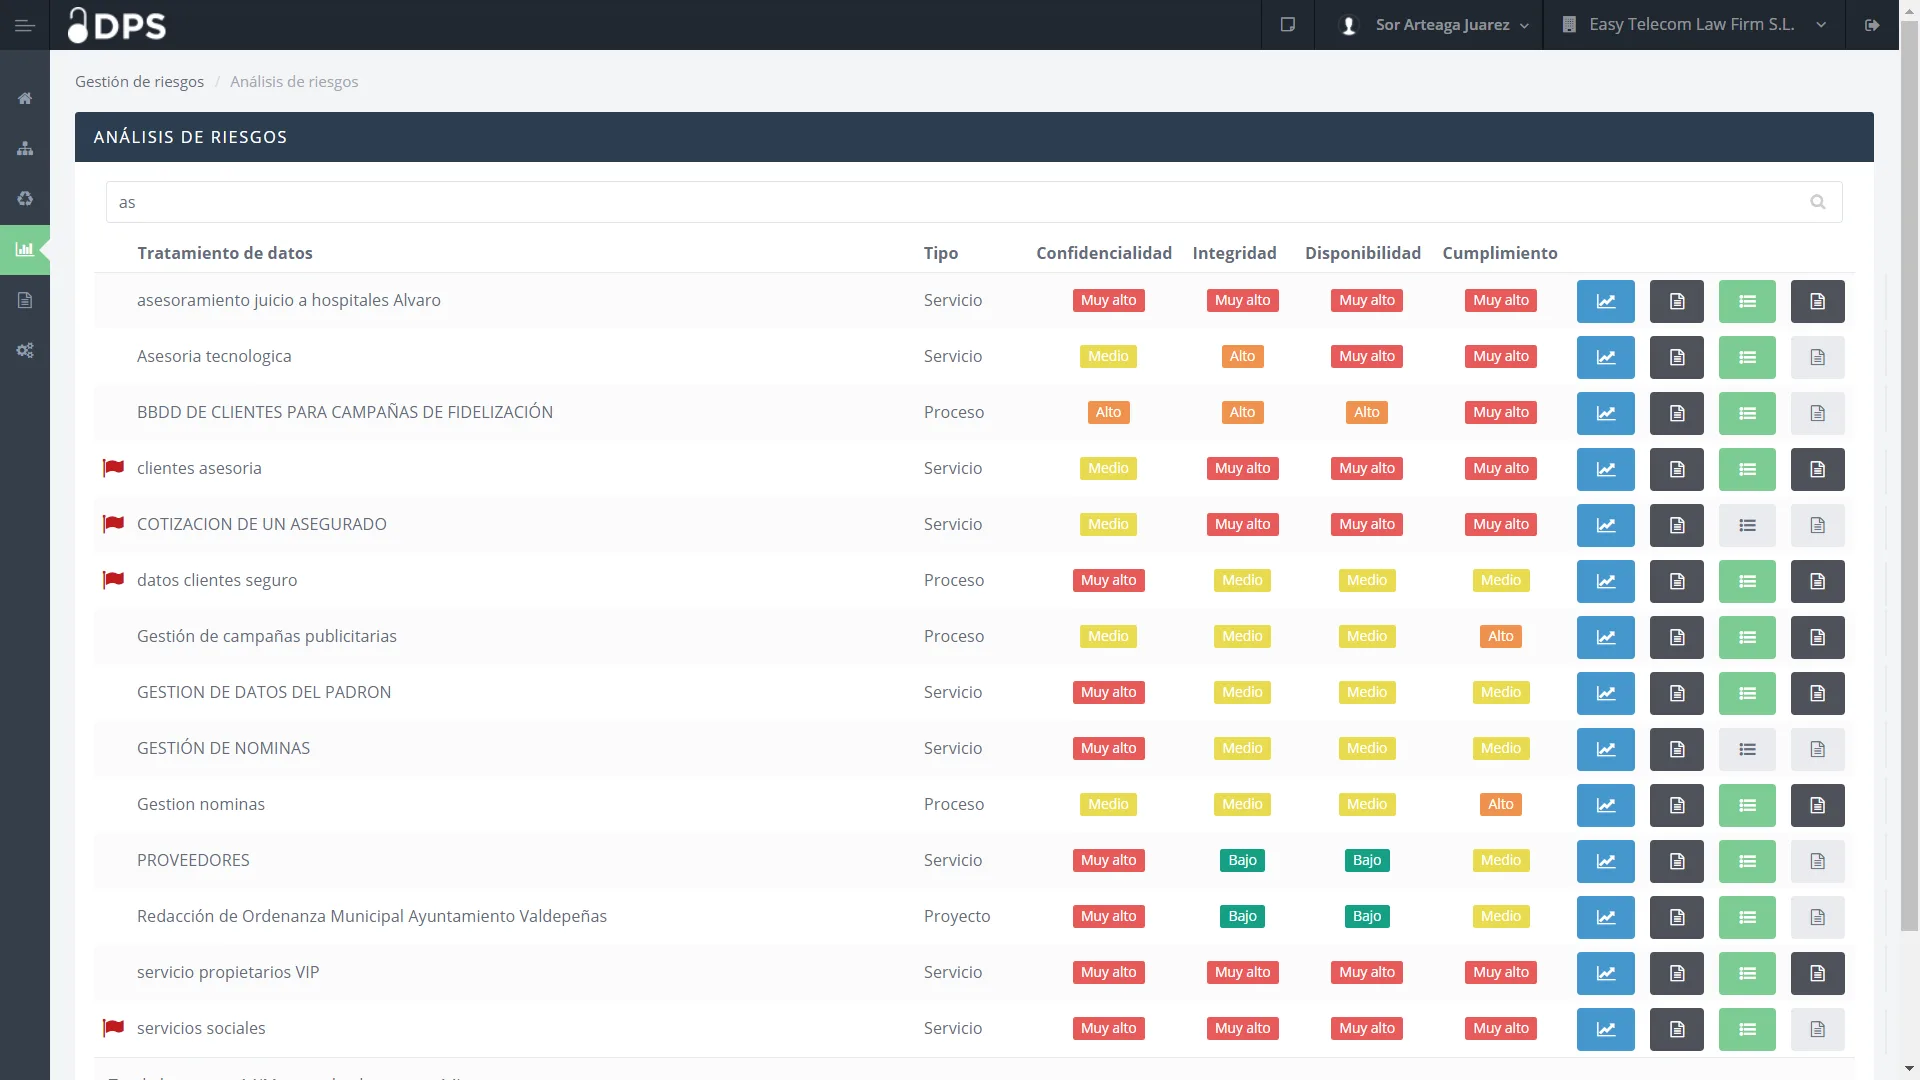Viewport: 1920px width, 1080px height.
Task: Click the Análisis de riesgos breadcrumb
Action: [294, 82]
